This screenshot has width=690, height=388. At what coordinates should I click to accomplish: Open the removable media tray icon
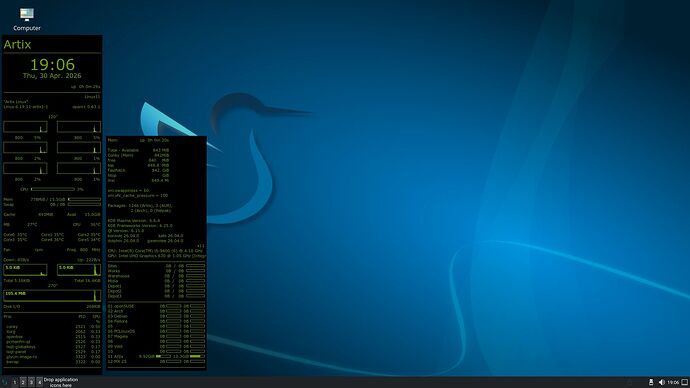[x=651, y=382]
